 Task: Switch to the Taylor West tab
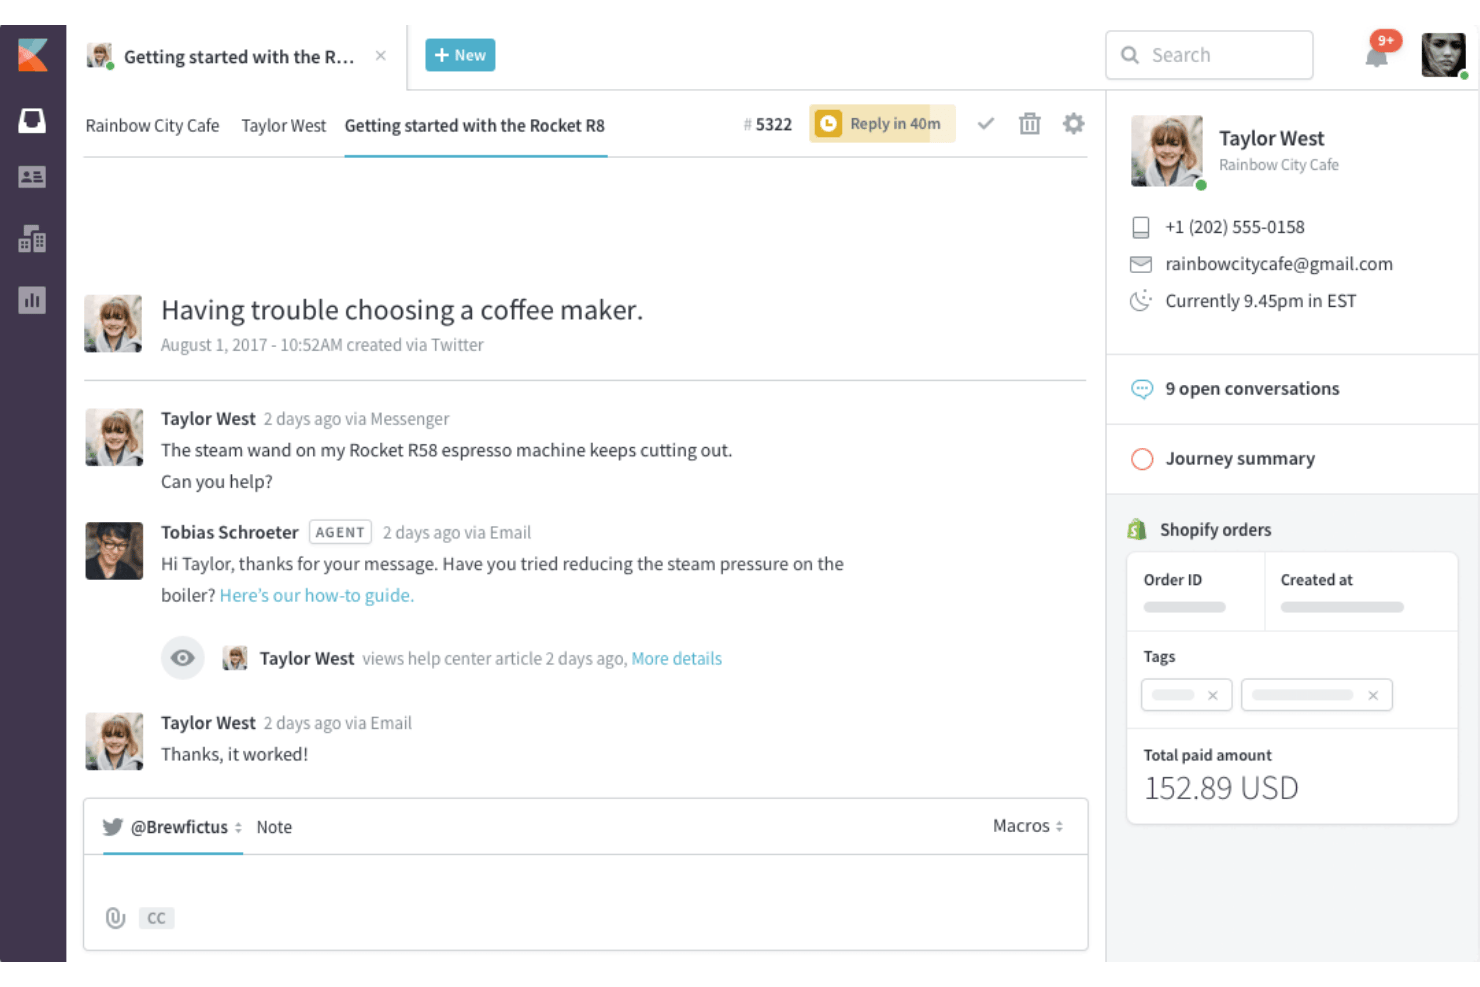[x=284, y=126]
